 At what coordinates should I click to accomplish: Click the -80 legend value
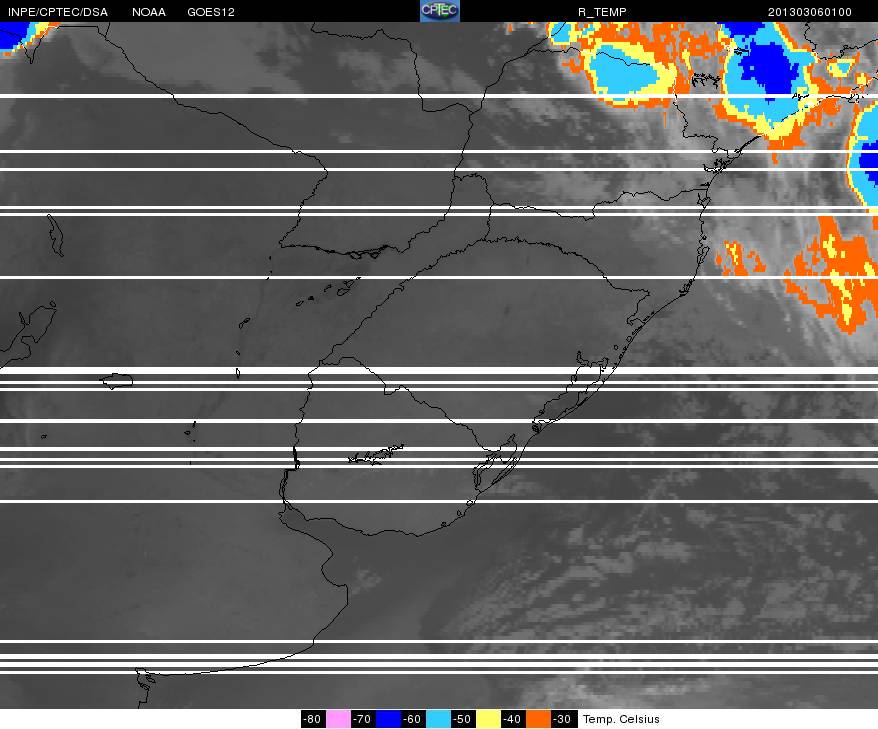pyautogui.click(x=313, y=719)
